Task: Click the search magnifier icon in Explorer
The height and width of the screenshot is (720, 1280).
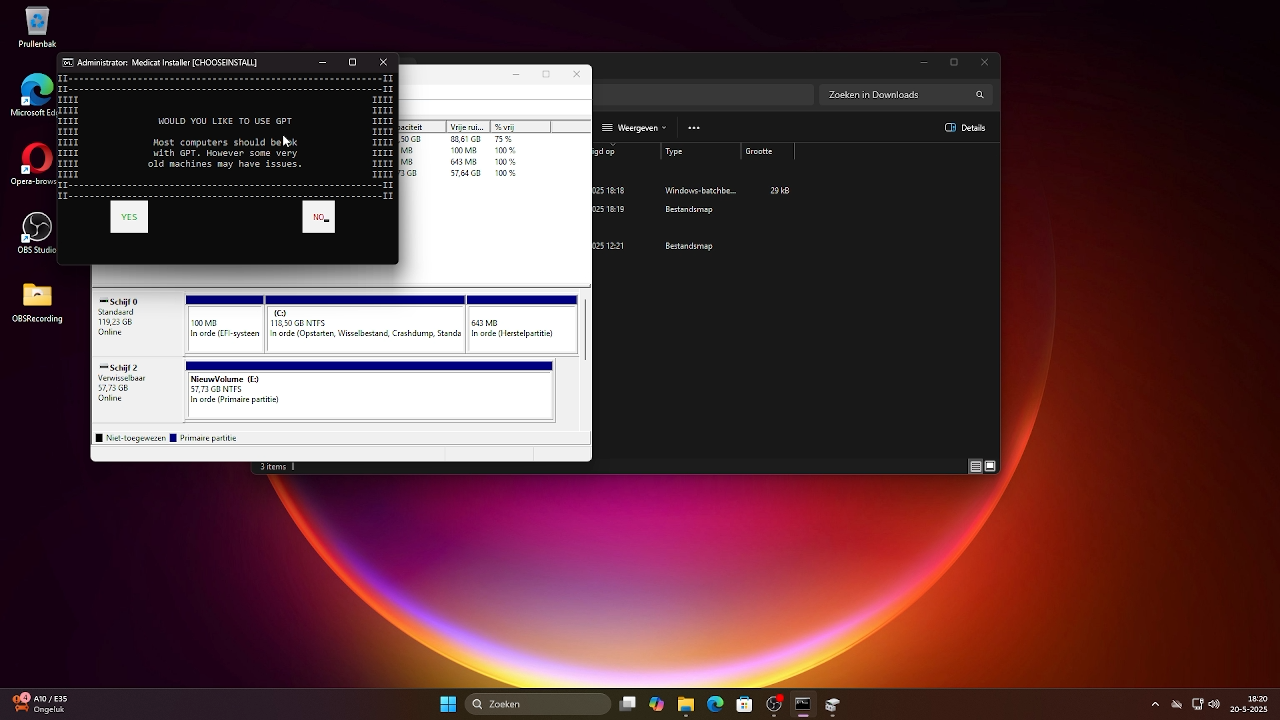Action: pos(980,95)
